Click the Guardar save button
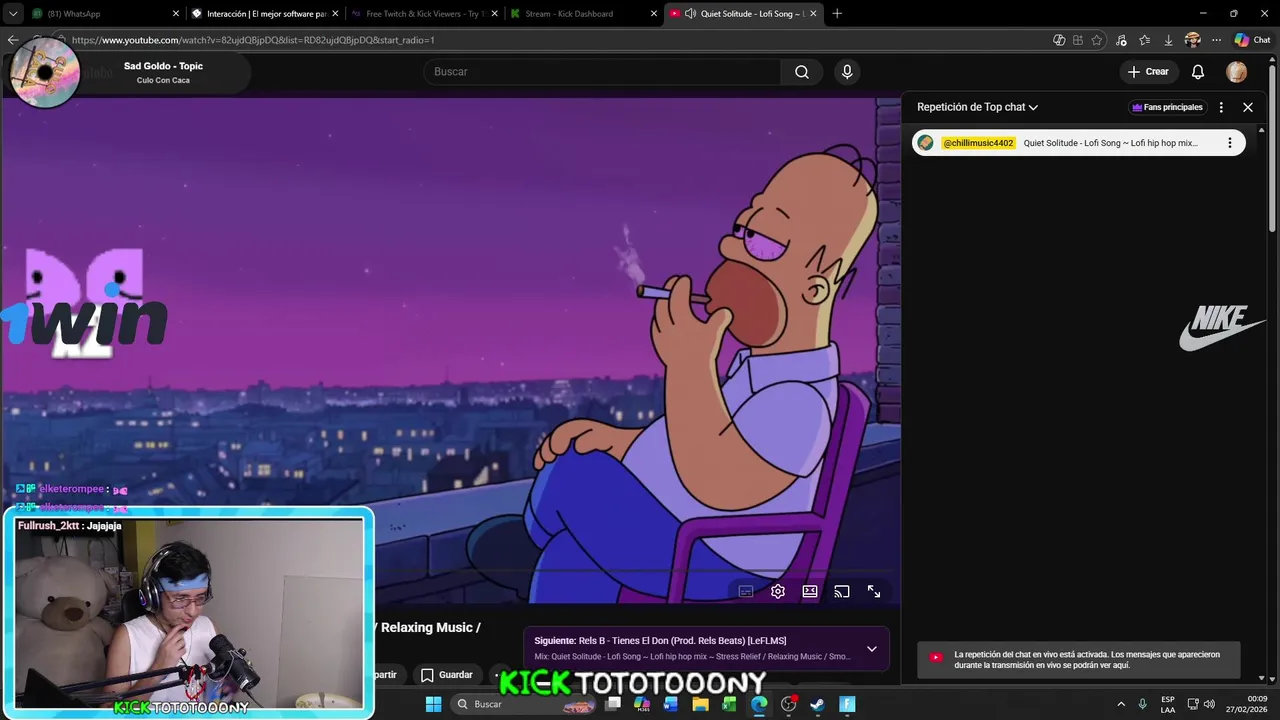The height and width of the screenshot is (720, 1280). coord(446,675)
